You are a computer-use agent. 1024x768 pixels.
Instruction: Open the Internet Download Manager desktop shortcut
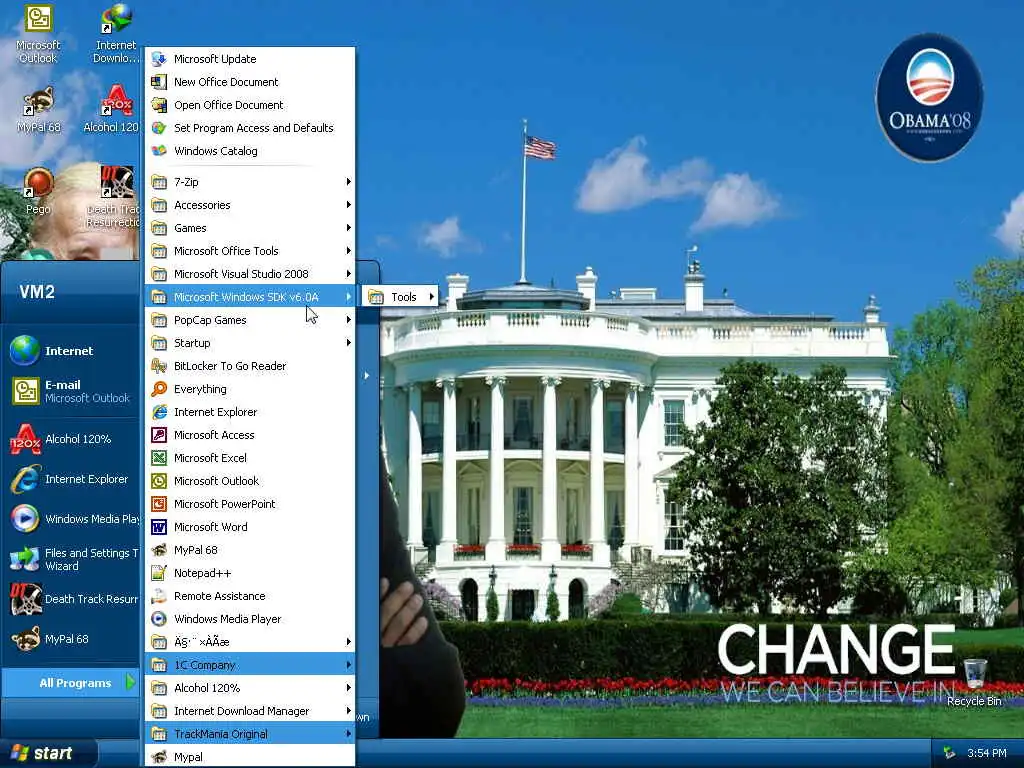pos(116,34)
